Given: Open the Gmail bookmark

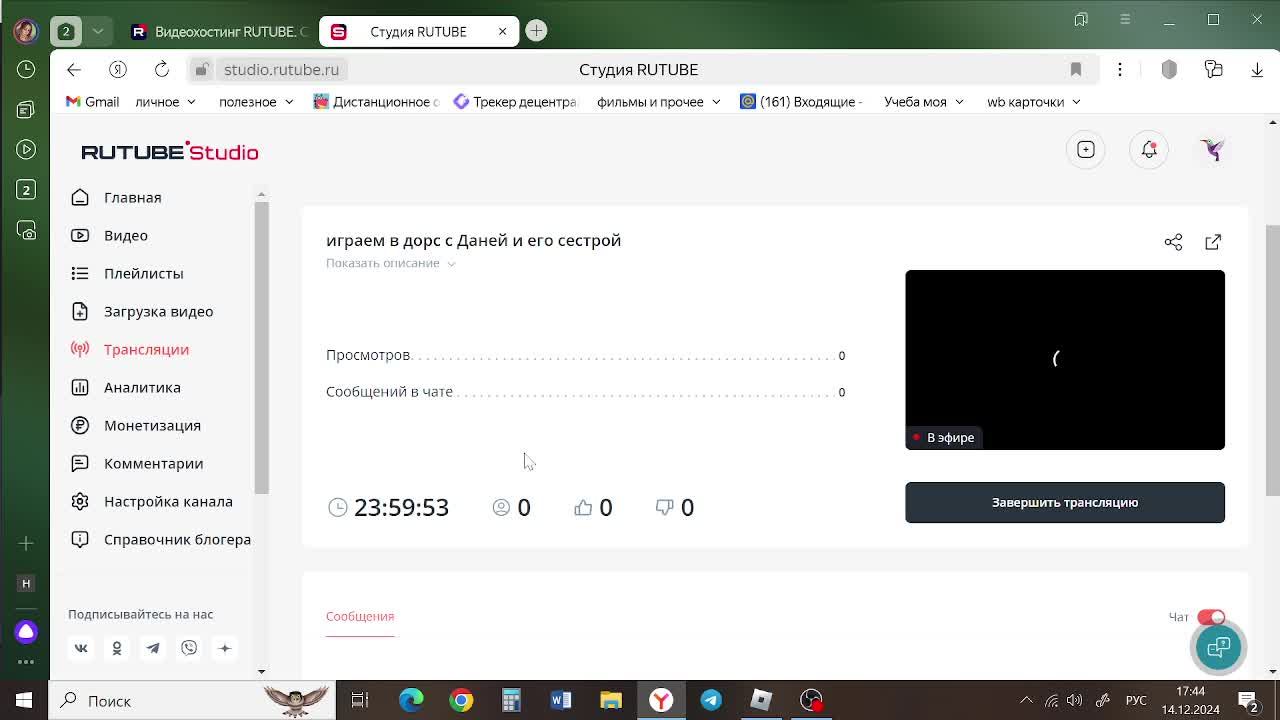Looking at the screenshot, I should [x=92, y=101].
